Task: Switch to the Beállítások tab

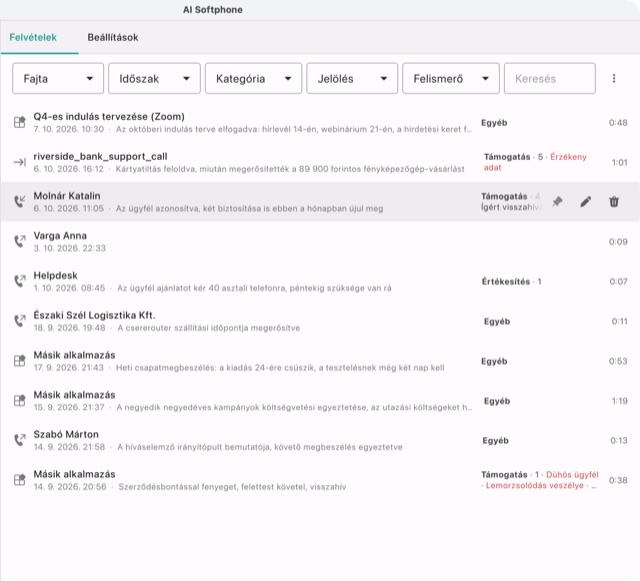Action: pos(113,38)
